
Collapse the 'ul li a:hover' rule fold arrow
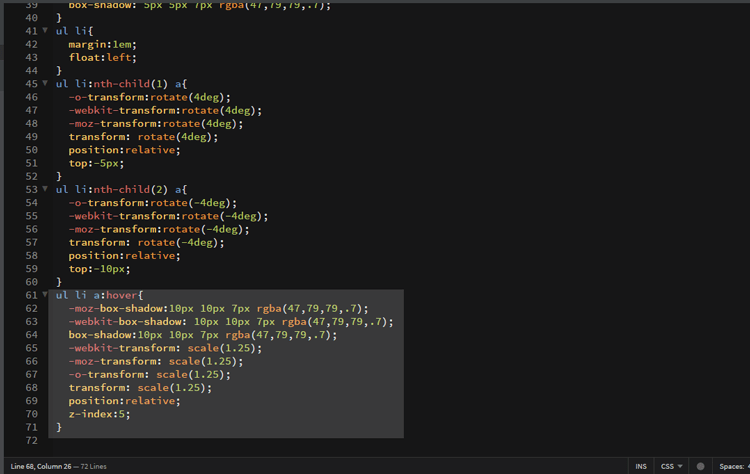45,295
